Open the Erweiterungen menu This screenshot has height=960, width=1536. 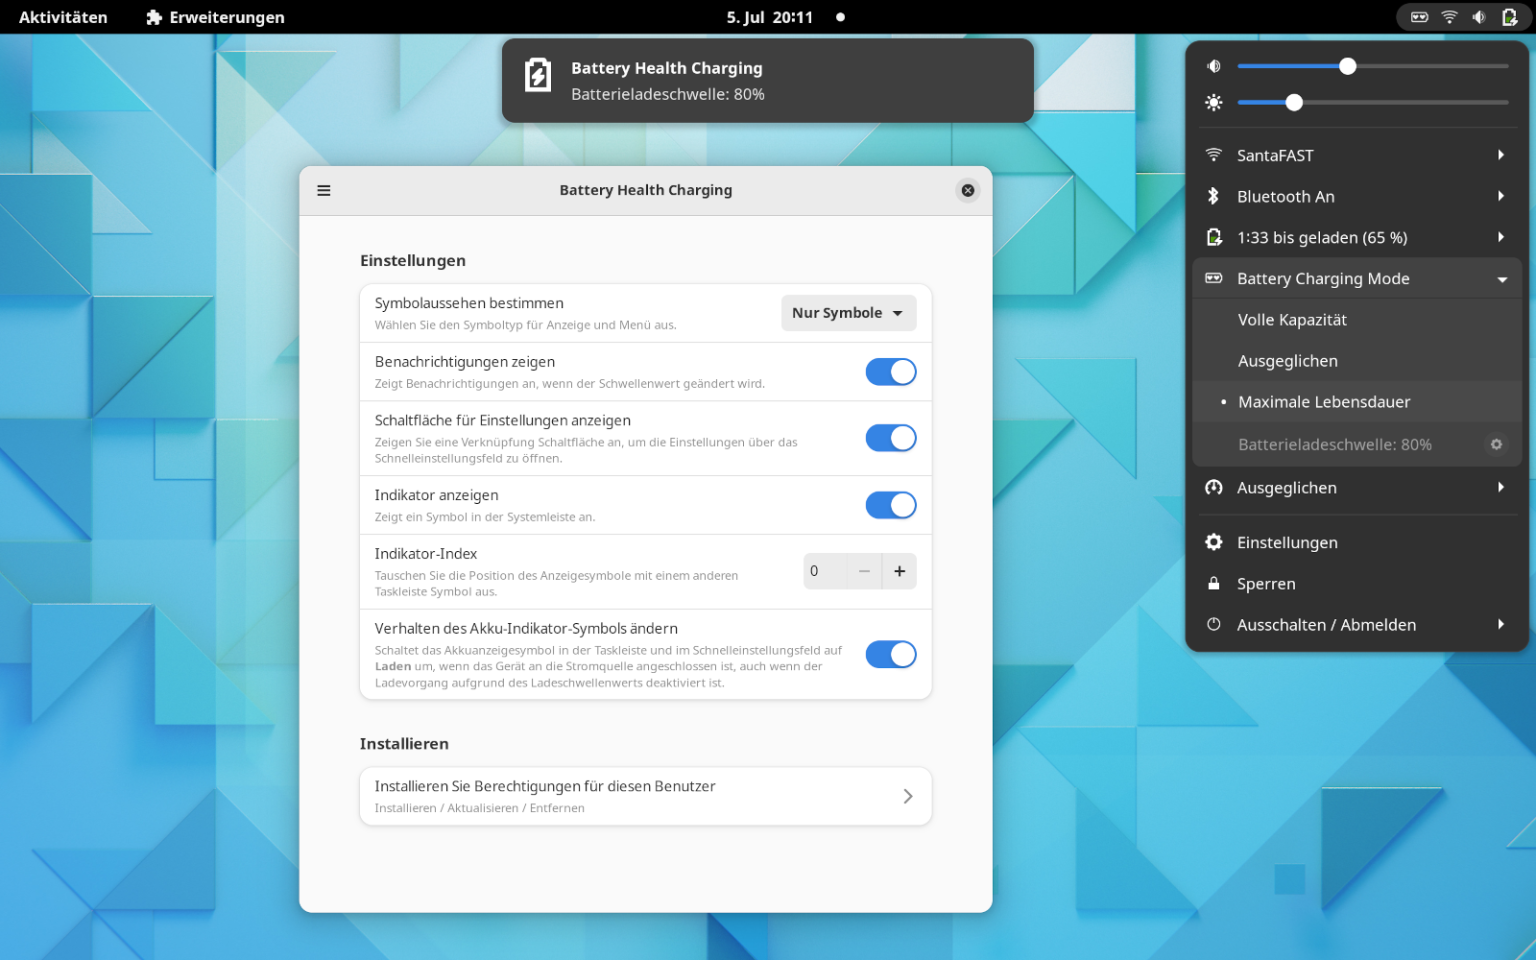click(213, 16)
